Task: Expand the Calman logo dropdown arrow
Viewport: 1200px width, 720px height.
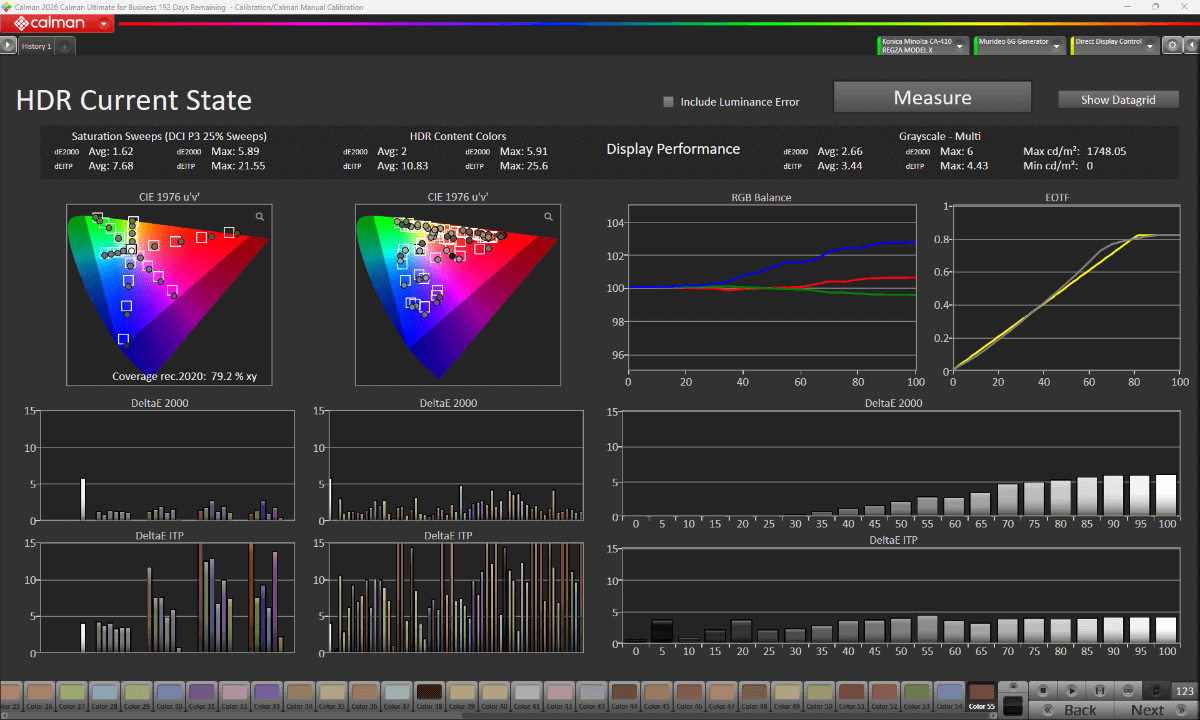Action: point(104,23)
